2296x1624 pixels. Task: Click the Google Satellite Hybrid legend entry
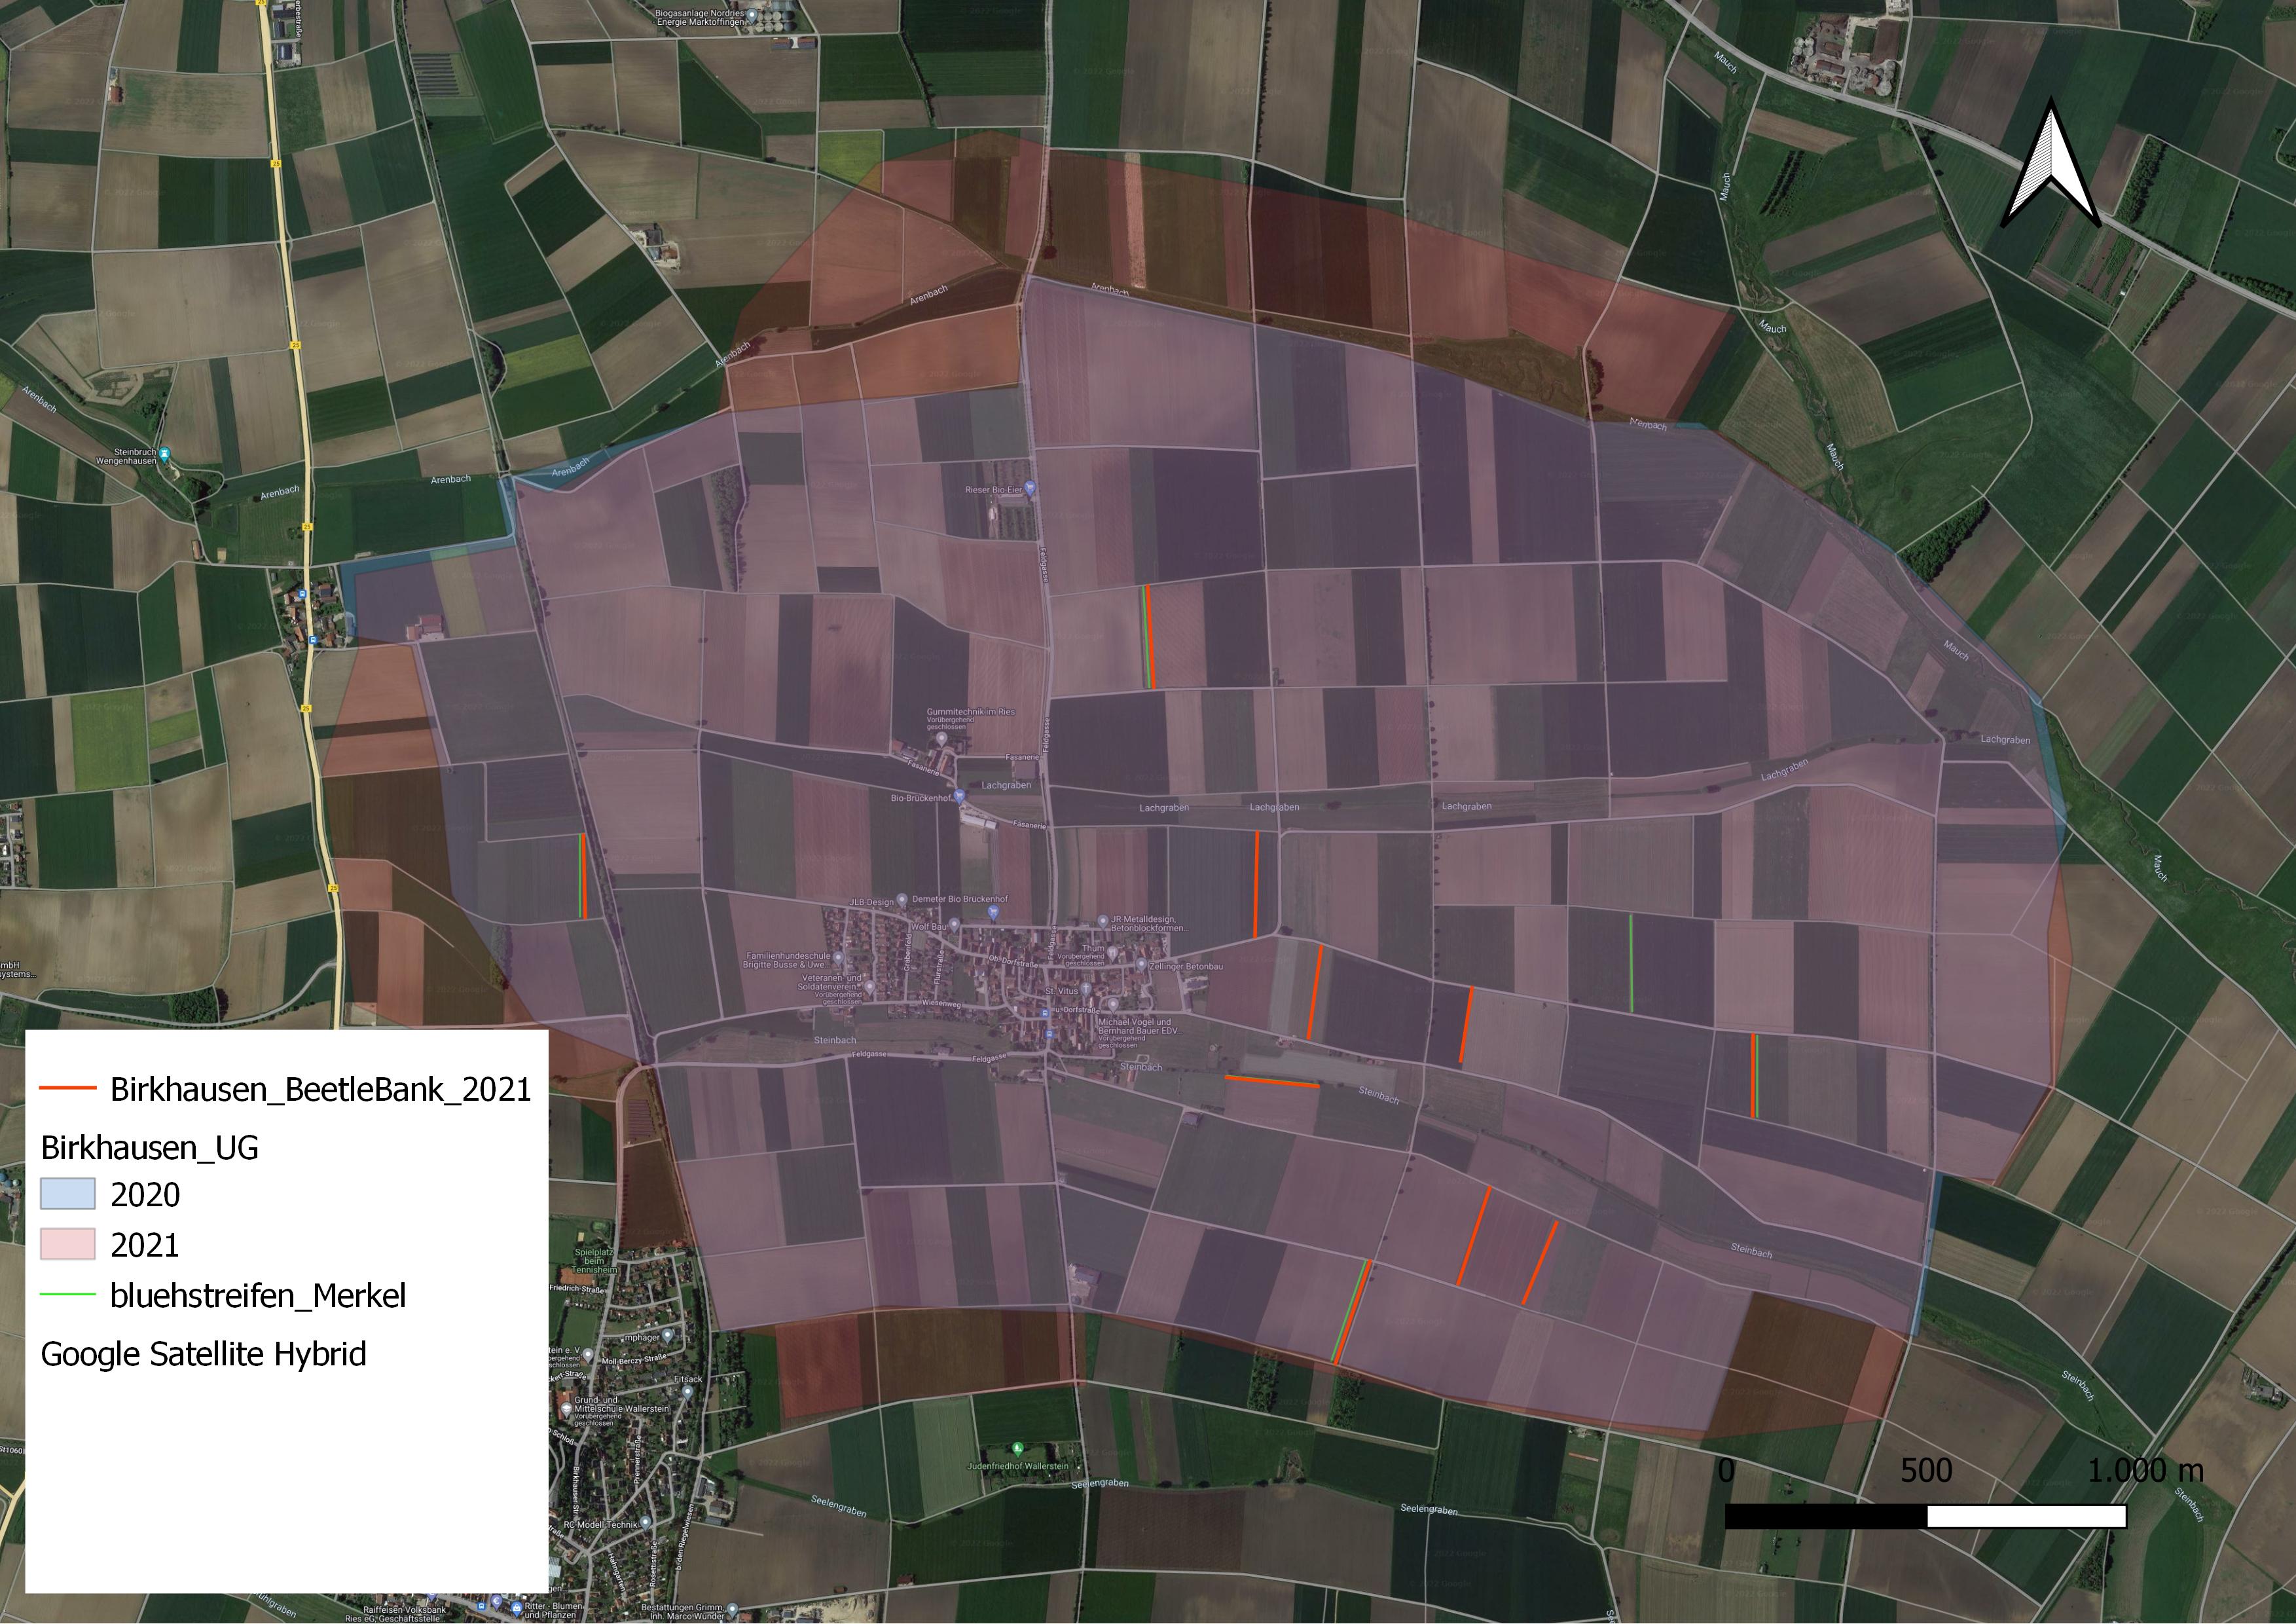coord(203,1354)
